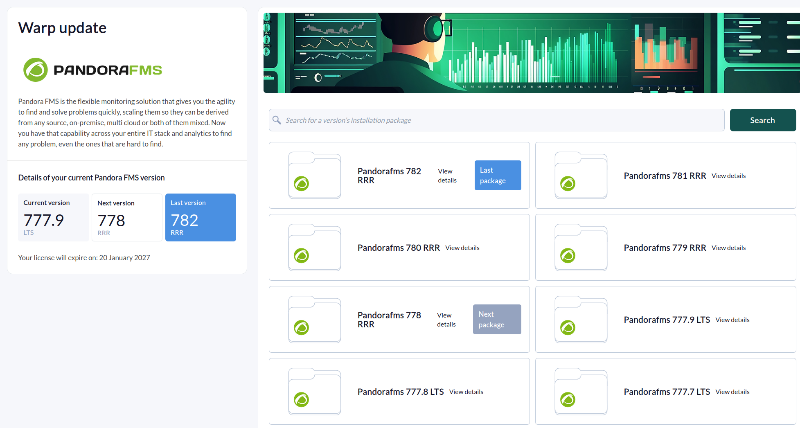
Task: Open the Pandorafms 777.9 LTS folder icon
Action: pos(581,319)
